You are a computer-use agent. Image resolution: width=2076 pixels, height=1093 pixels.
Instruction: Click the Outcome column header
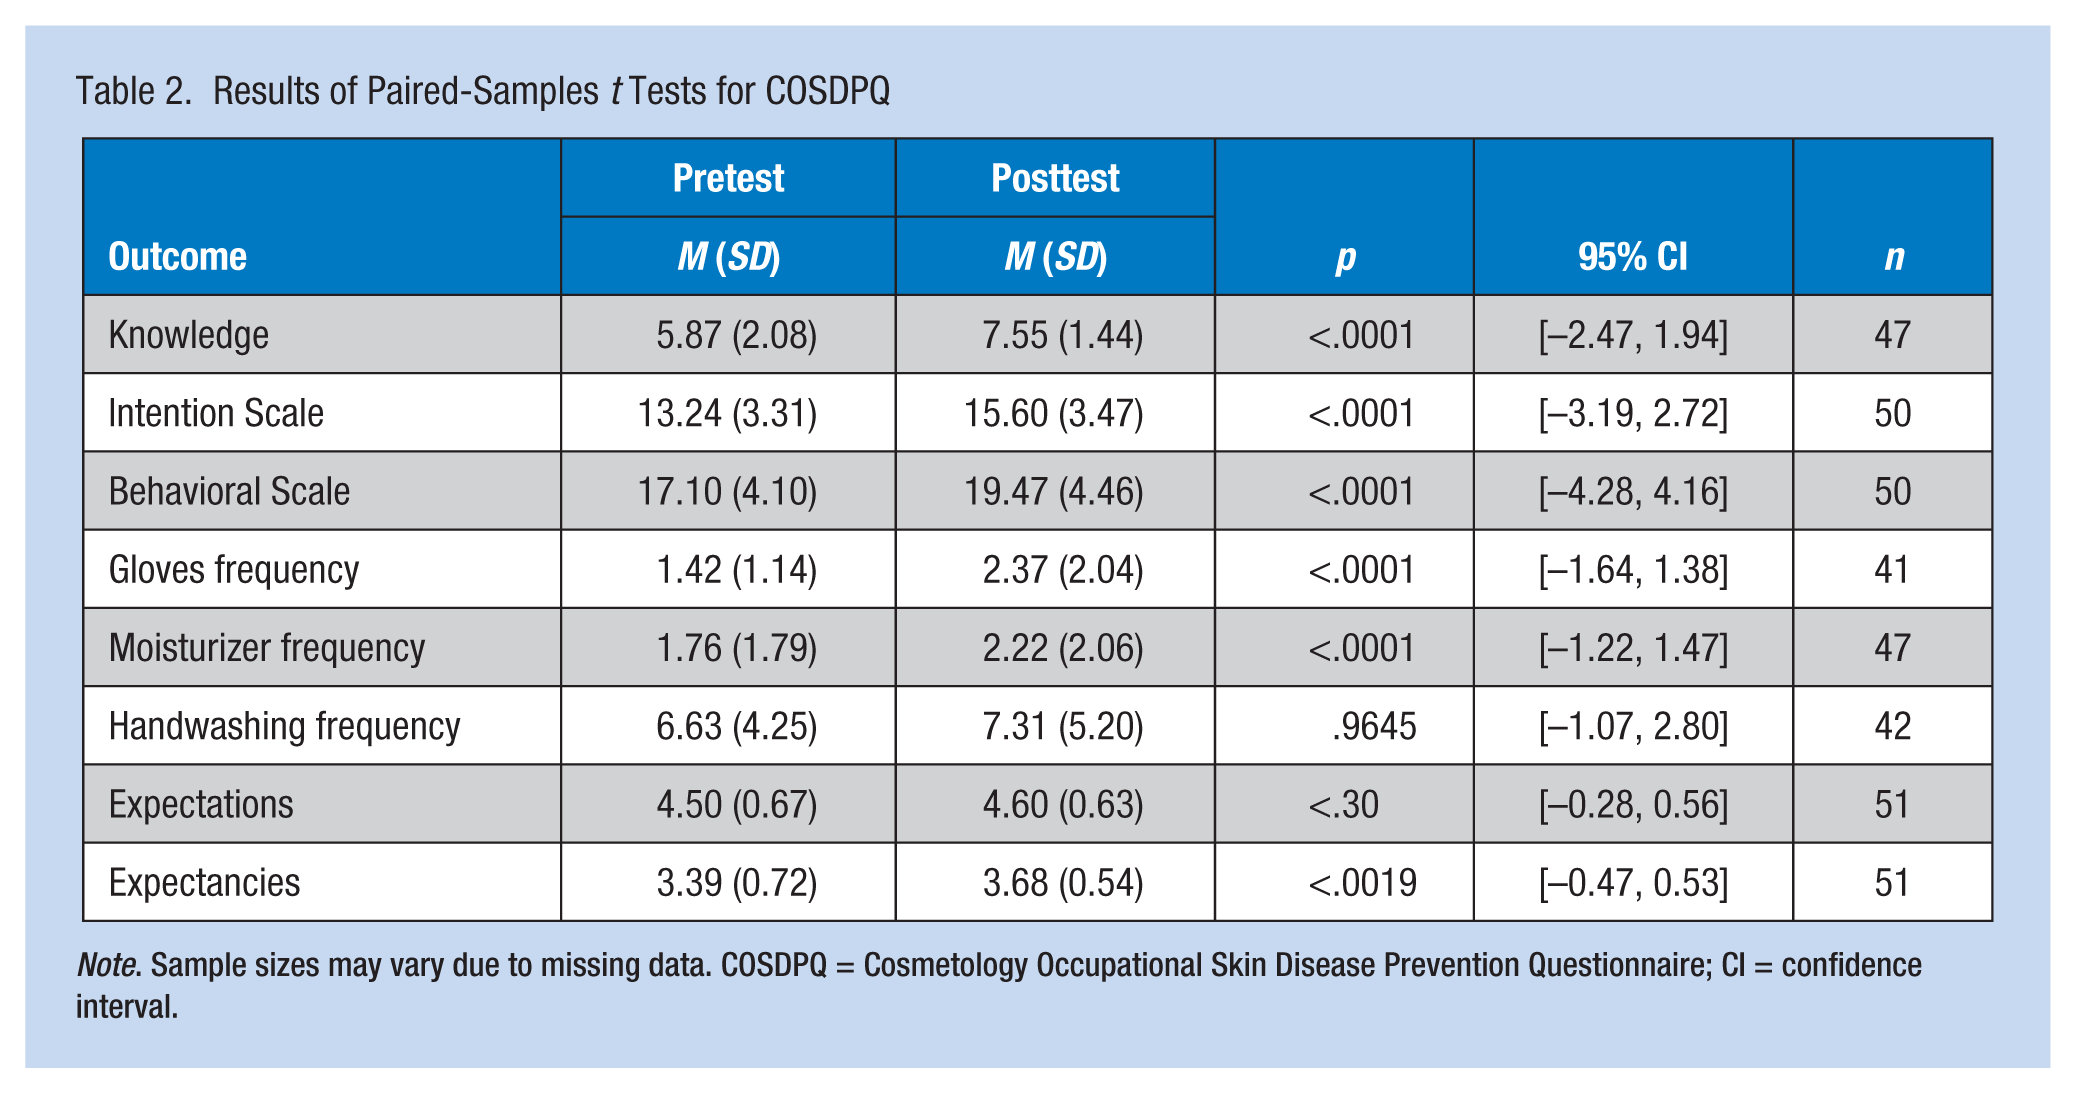177,257
